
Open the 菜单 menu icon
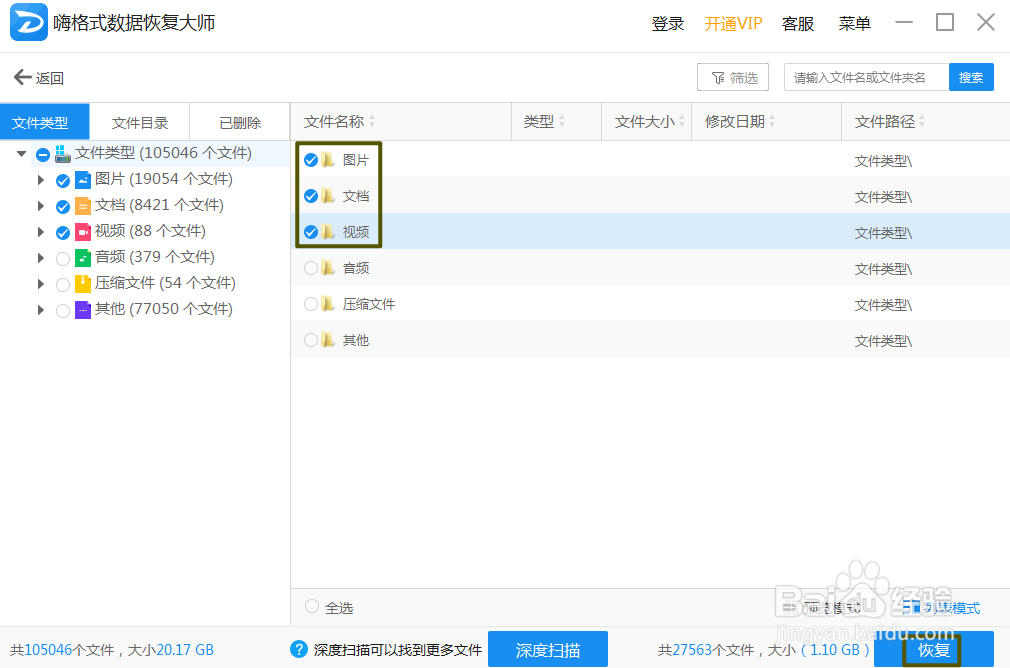point(854,23)
